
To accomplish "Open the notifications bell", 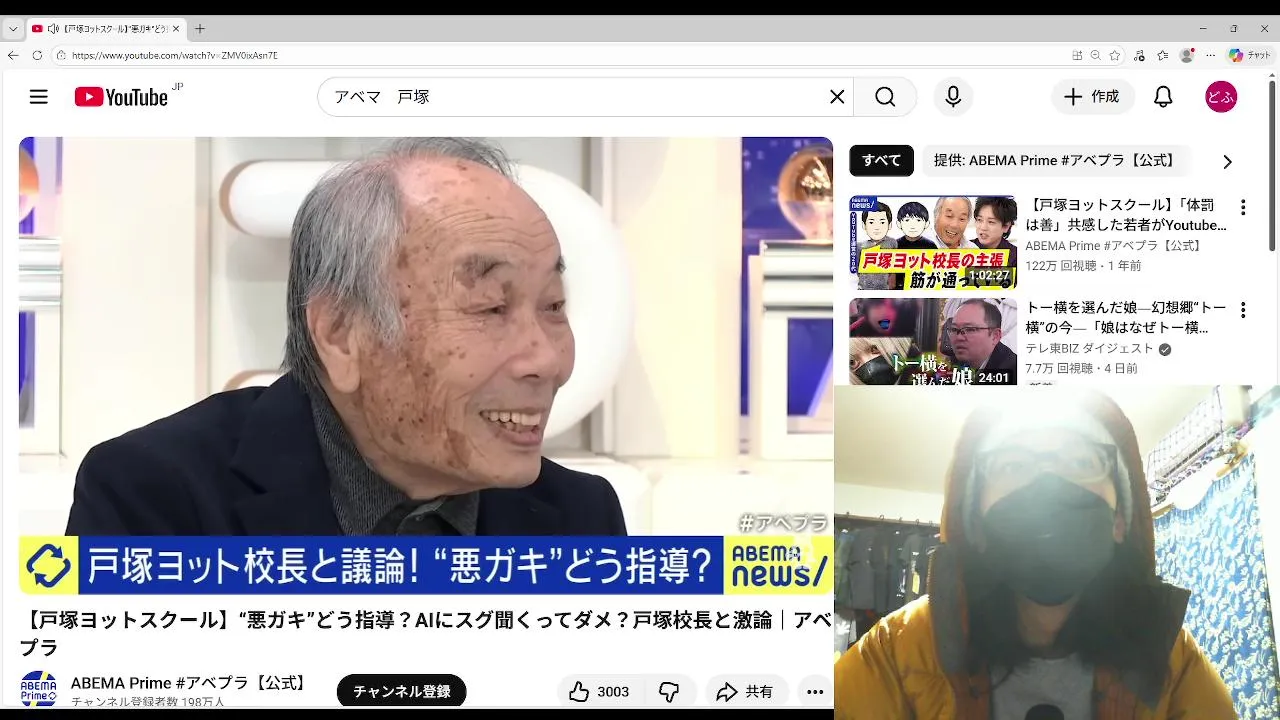I will tap(1163, 97).
